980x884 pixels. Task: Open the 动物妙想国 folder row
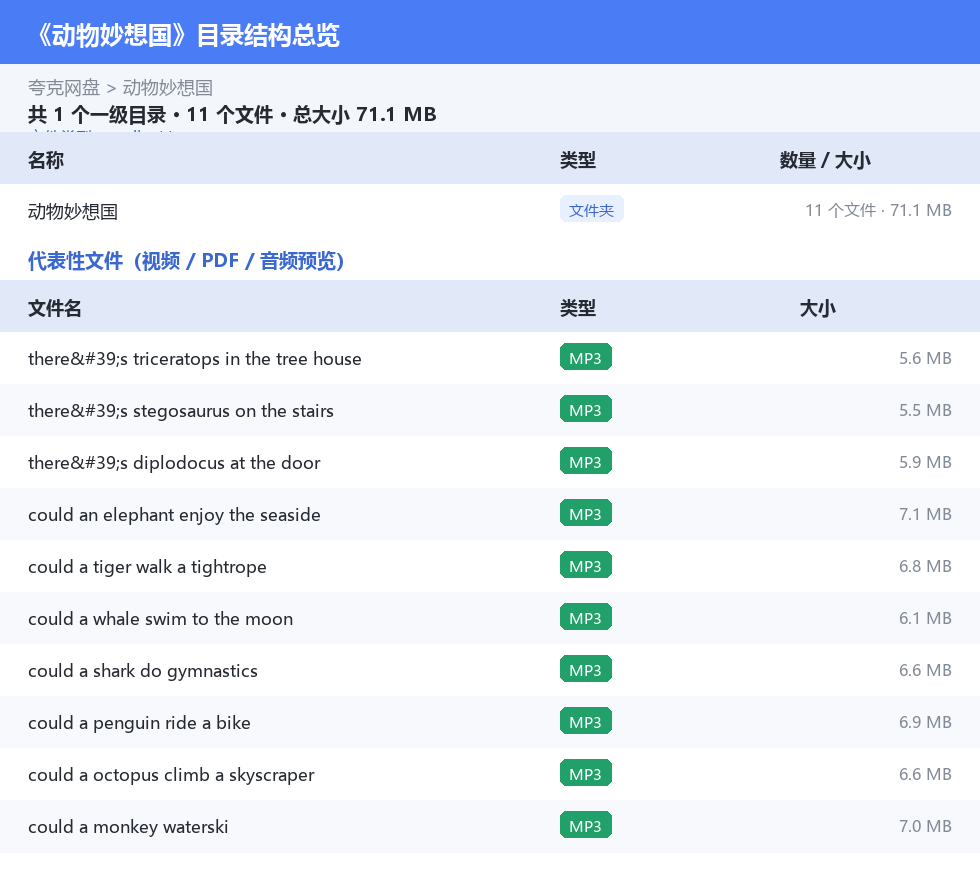pos(490,211)
